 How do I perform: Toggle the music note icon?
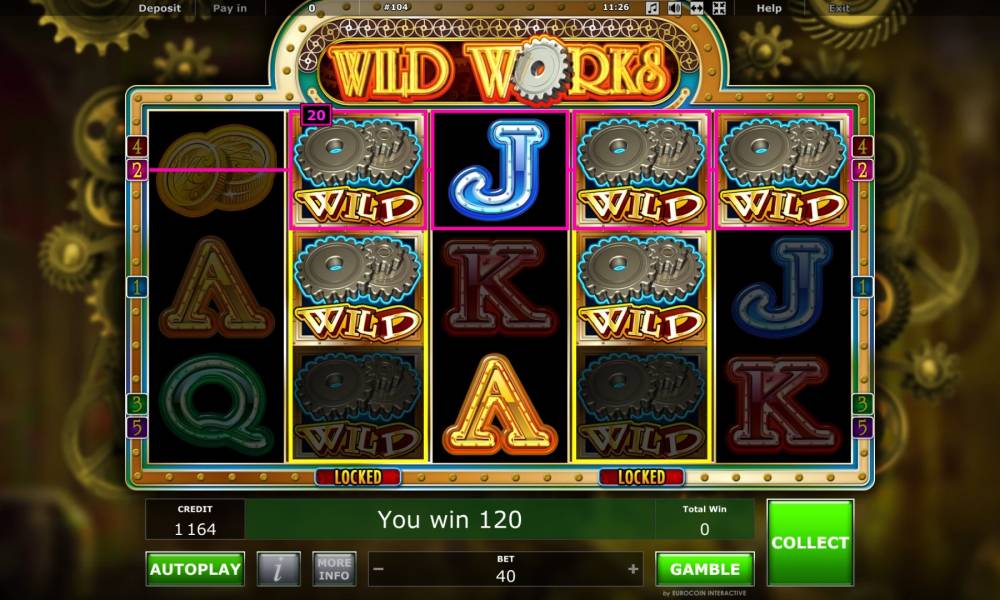[652, 8]
